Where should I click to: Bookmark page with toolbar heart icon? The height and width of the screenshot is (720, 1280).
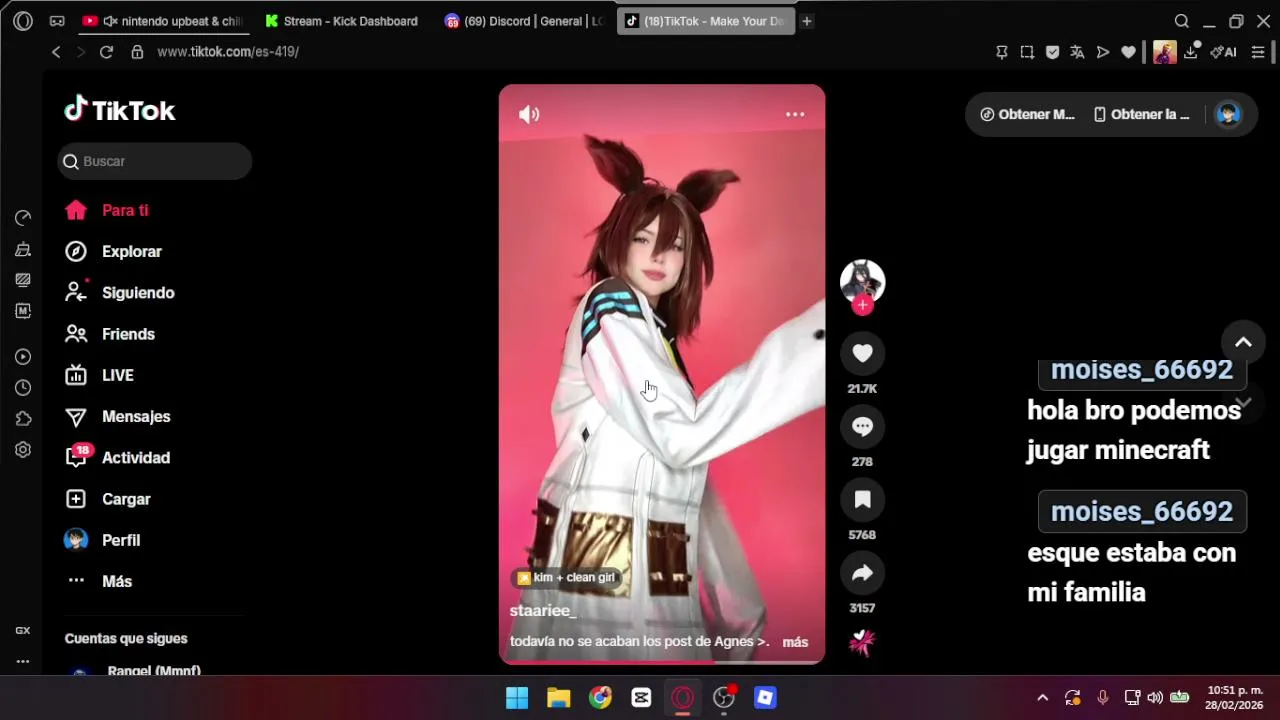tap(1128, 52)
